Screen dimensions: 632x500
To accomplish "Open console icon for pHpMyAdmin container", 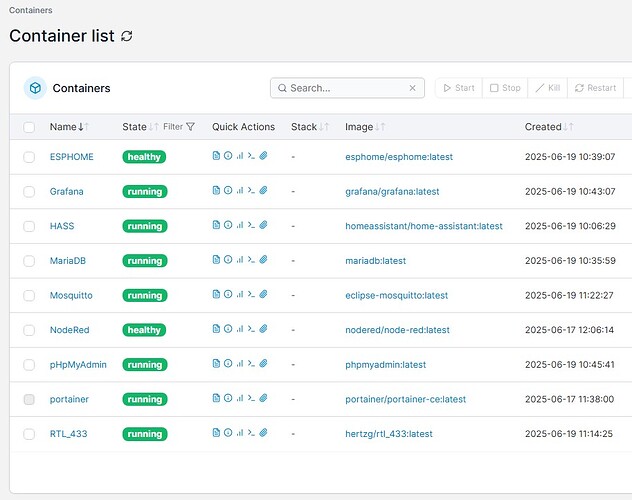I will tap(251, 364).
